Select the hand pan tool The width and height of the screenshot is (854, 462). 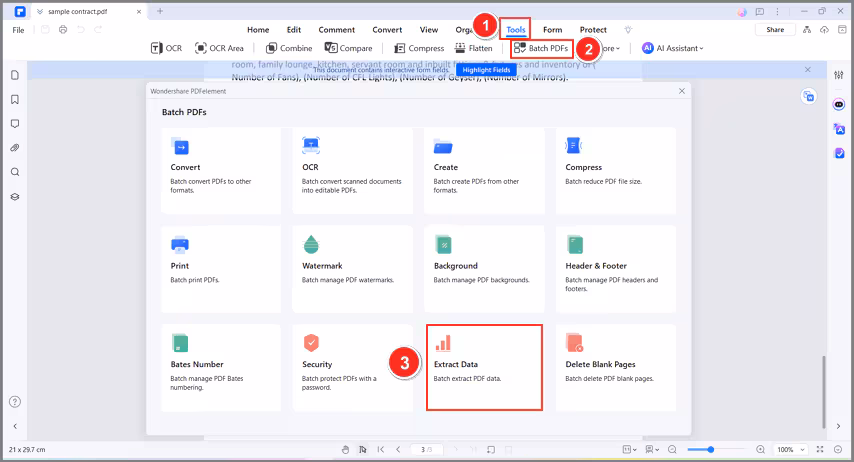click(x=345, y=449)
